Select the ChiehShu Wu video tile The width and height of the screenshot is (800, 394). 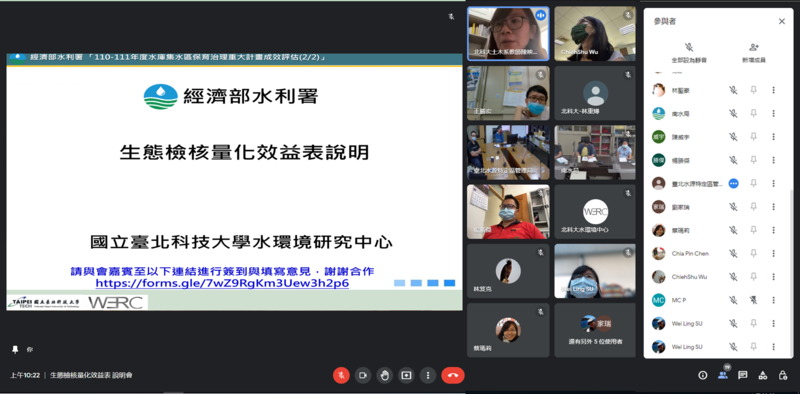point(595,34)
